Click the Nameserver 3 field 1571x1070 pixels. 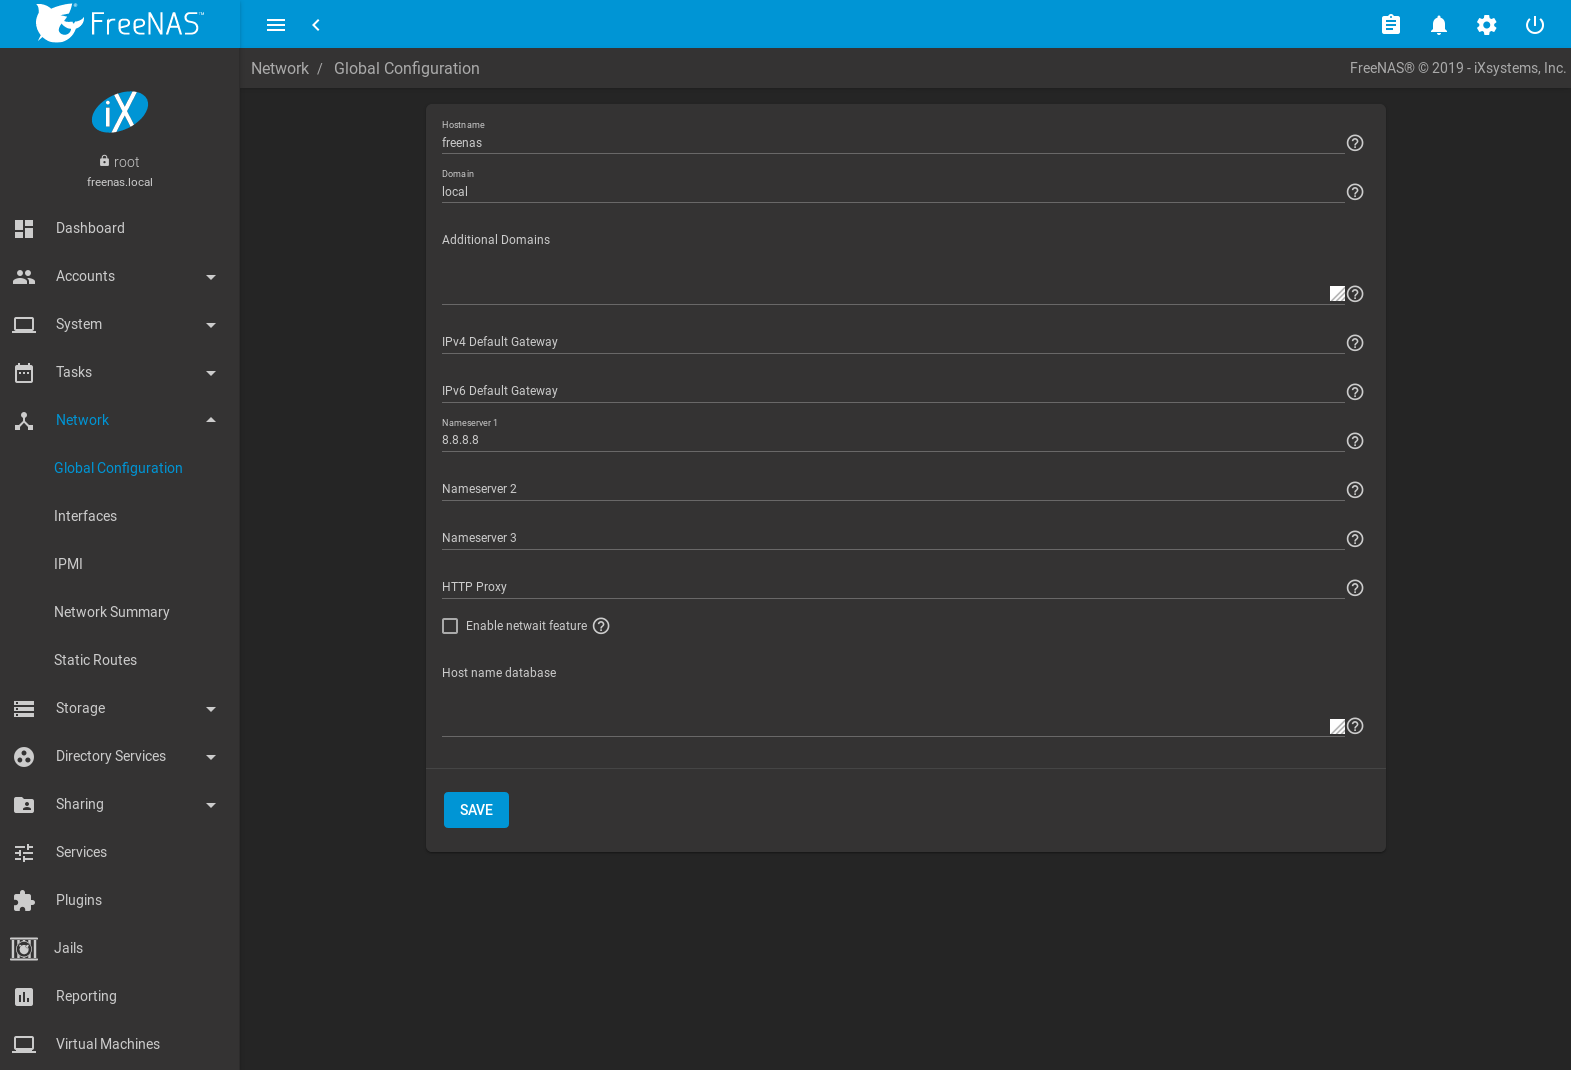893,538
